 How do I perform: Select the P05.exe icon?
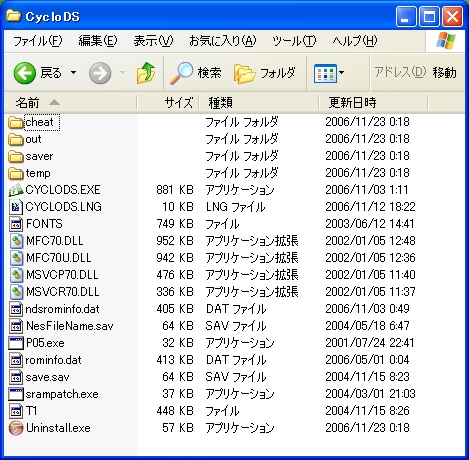[16, 343]
